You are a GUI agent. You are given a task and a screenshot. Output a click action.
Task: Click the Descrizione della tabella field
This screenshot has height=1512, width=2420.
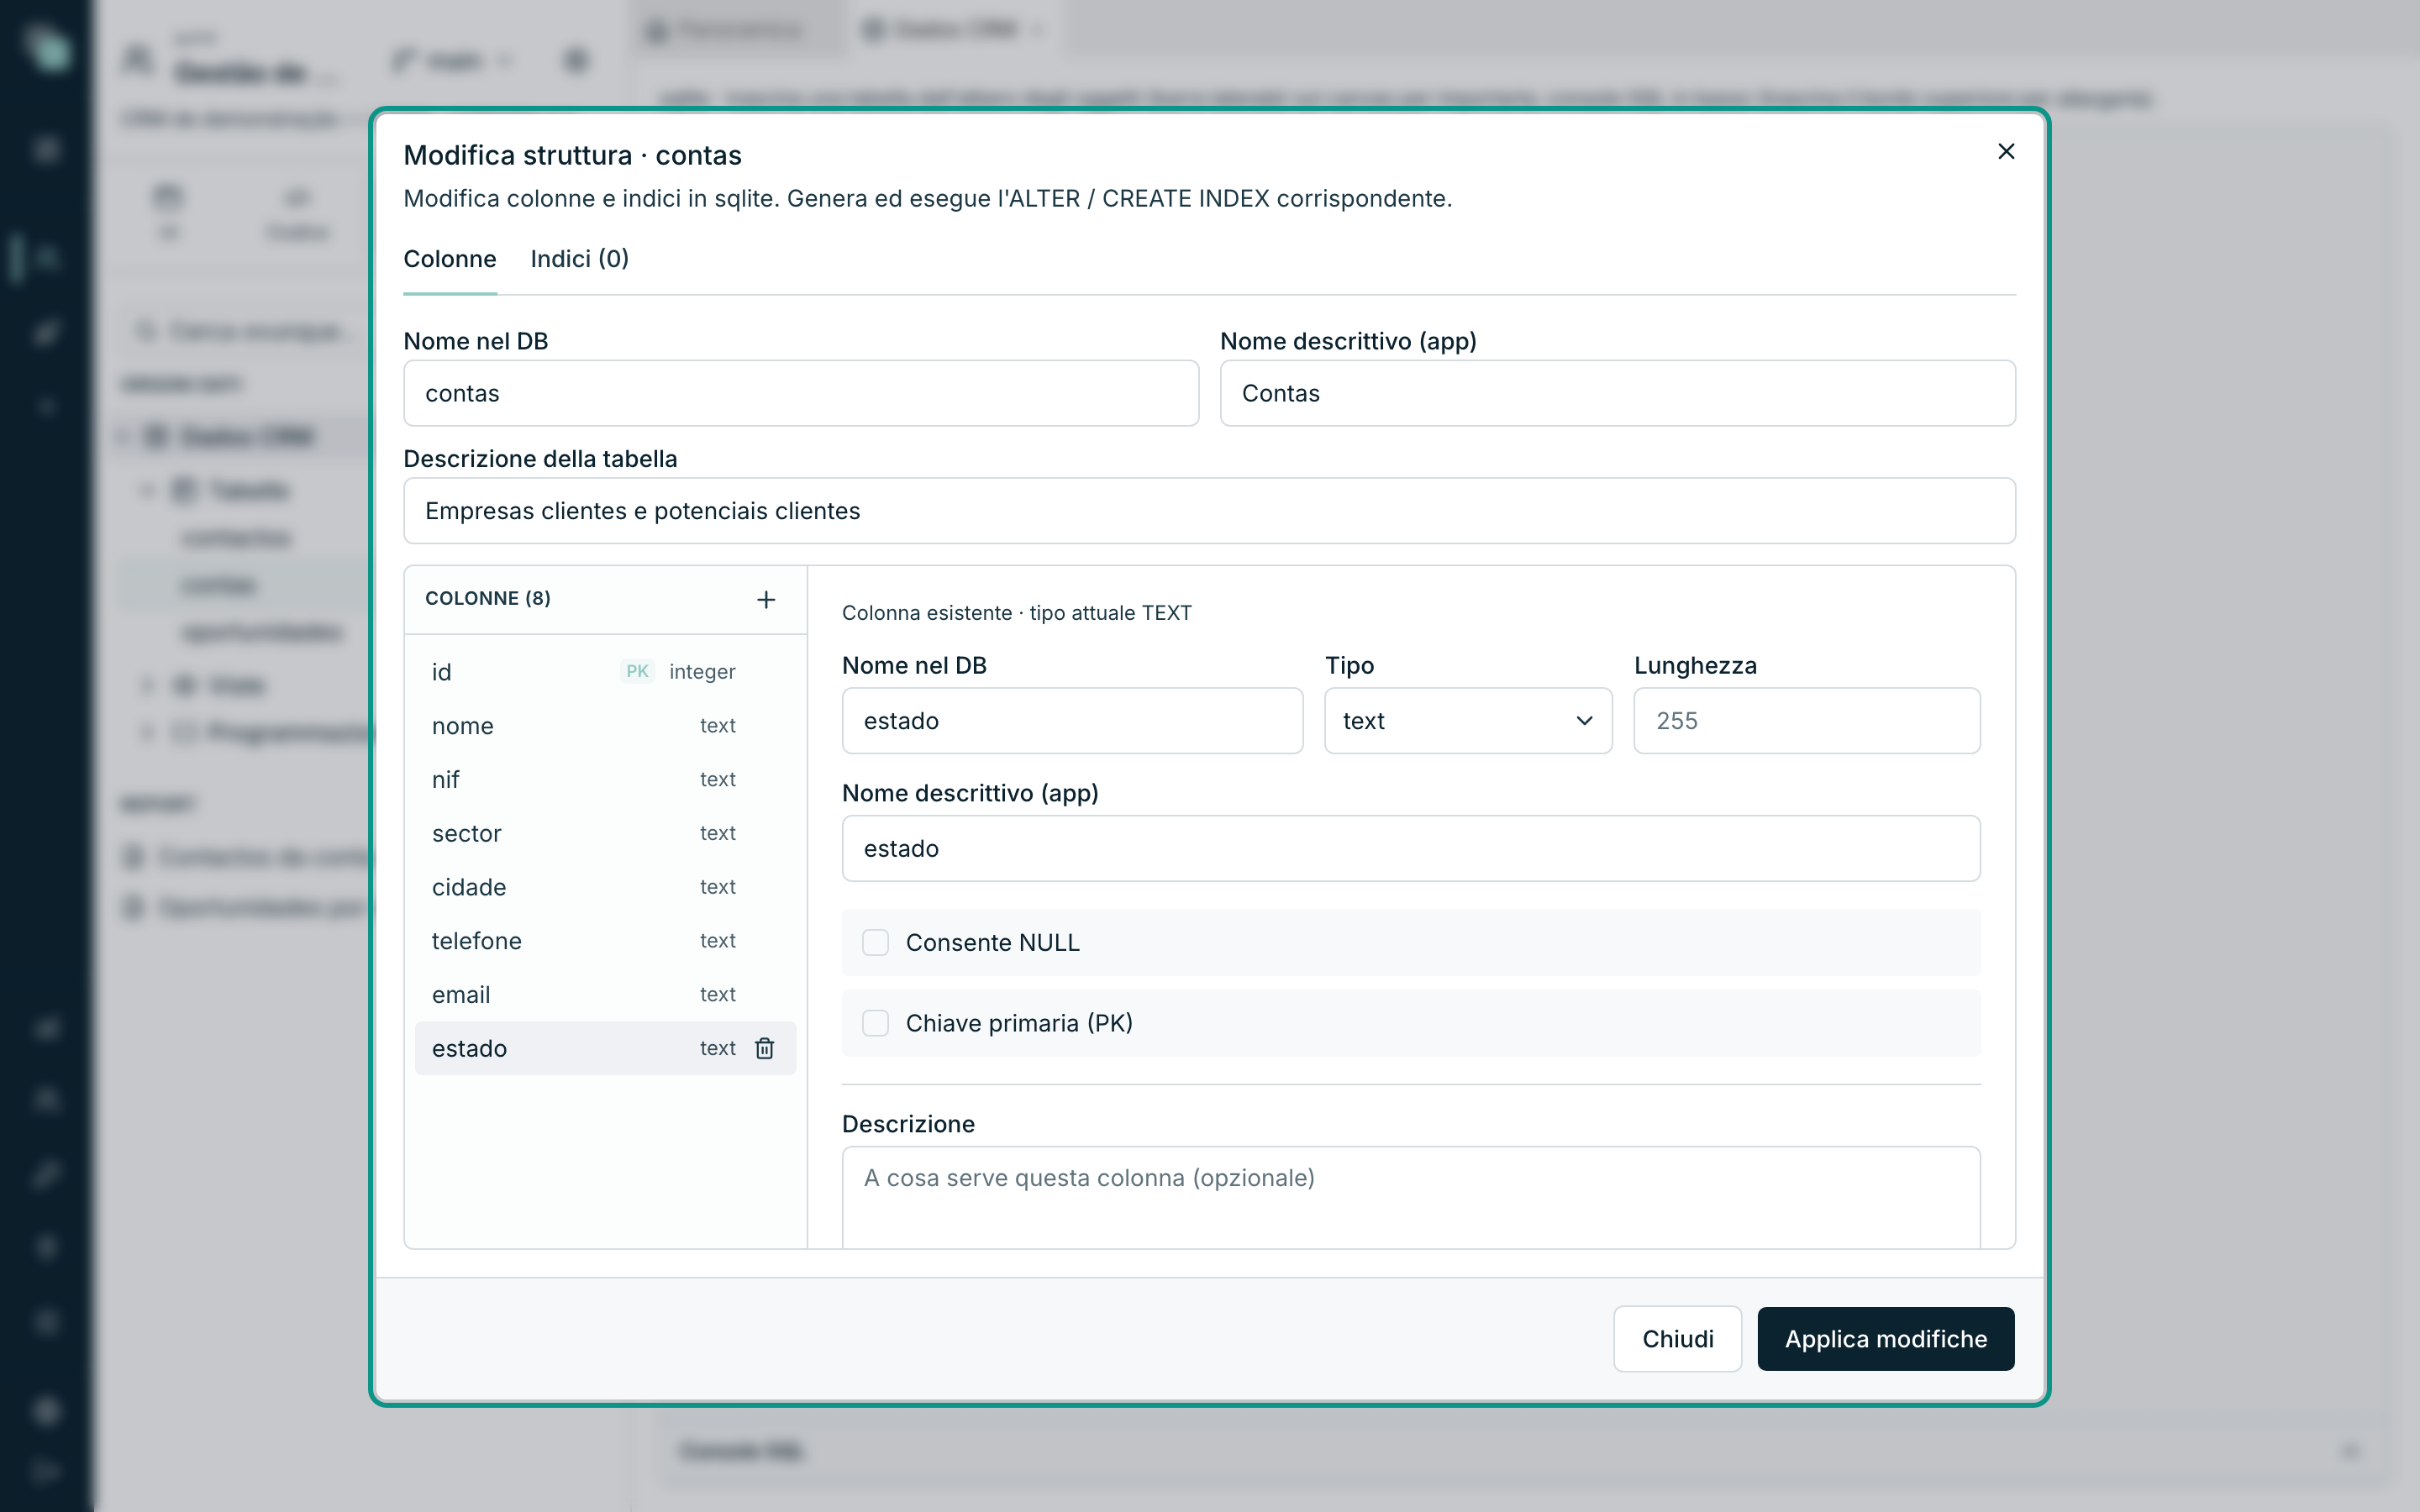[x=1209, y=511]
